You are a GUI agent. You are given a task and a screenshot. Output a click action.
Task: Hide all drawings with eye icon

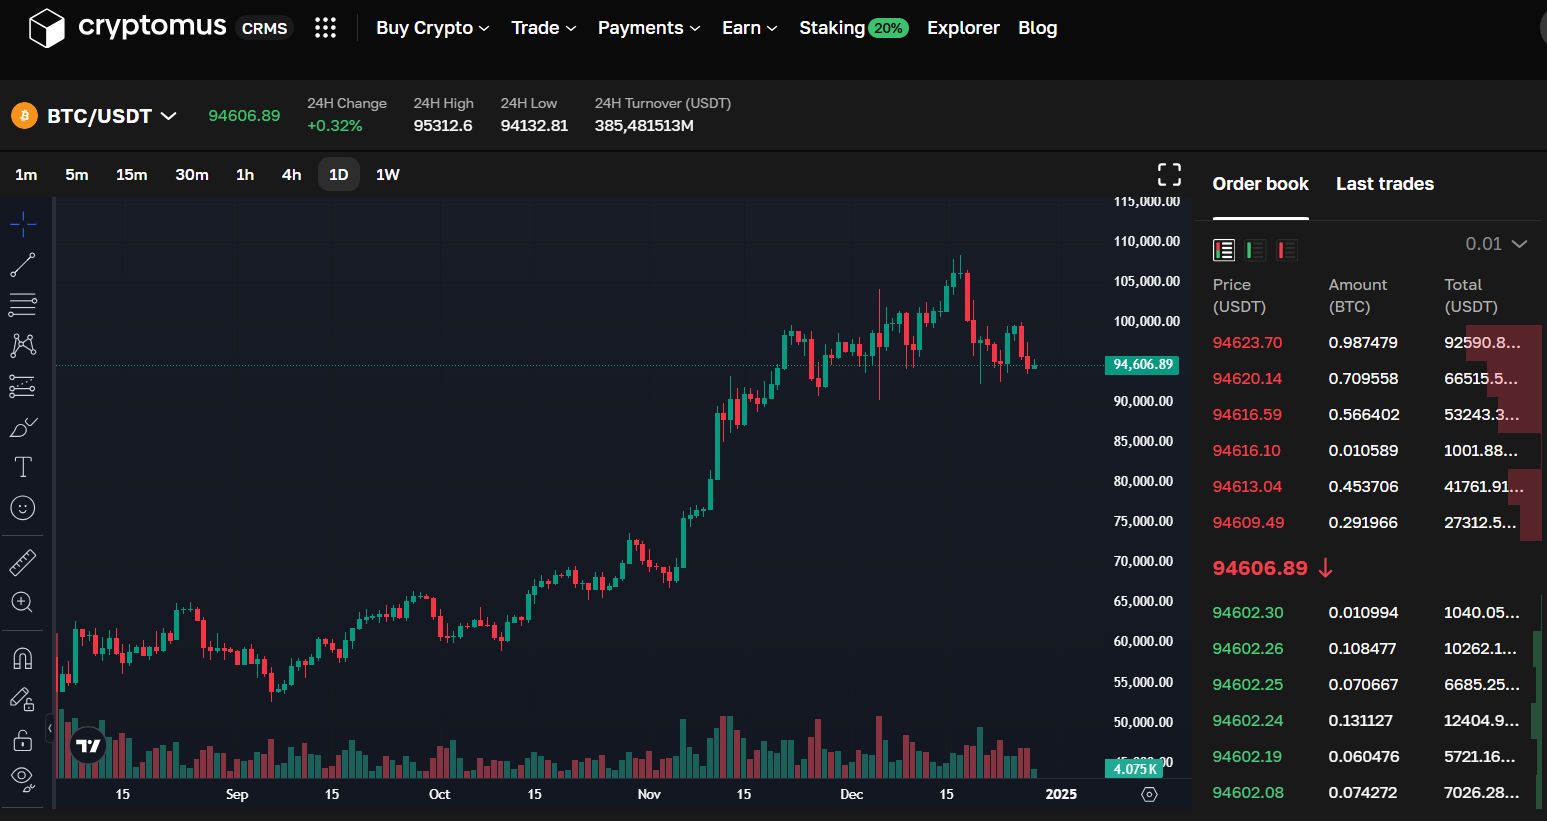coord(23,778)
